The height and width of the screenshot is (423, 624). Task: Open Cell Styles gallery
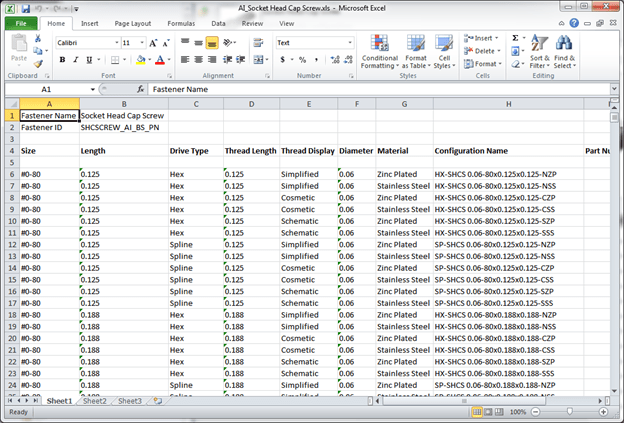coord(444,52)
